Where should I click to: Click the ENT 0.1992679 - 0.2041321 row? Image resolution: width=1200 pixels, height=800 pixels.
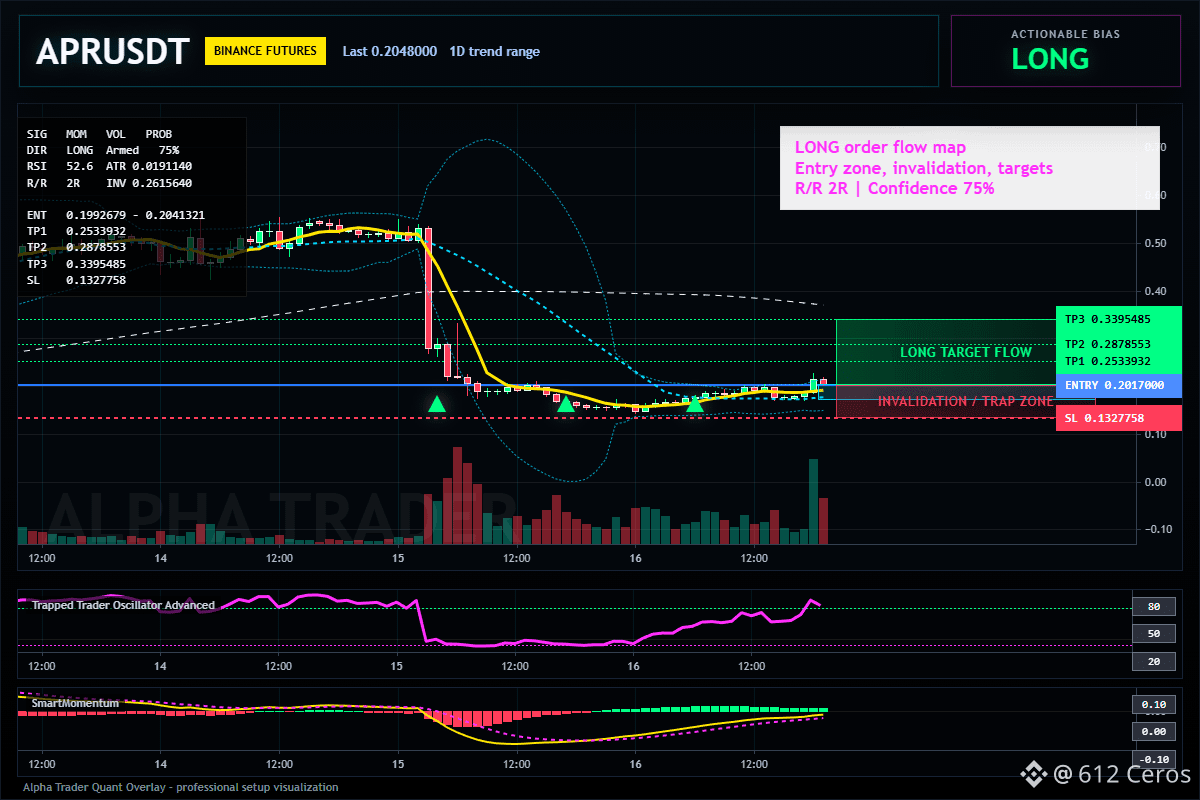point(115,215)
